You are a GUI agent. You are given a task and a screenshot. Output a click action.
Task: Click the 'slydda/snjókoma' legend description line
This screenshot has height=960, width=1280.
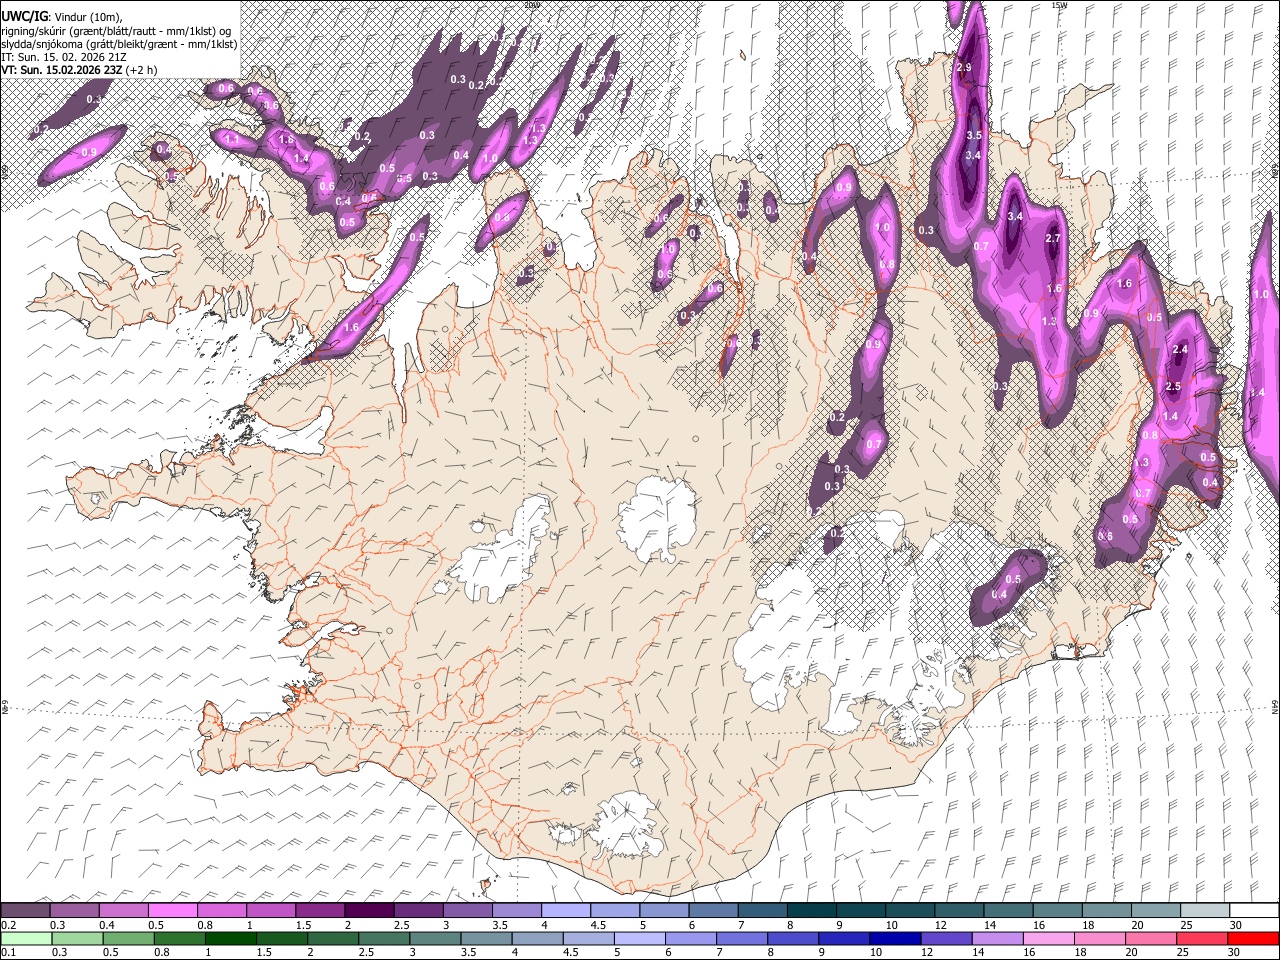pyautogui.click(x=119, y=44)
